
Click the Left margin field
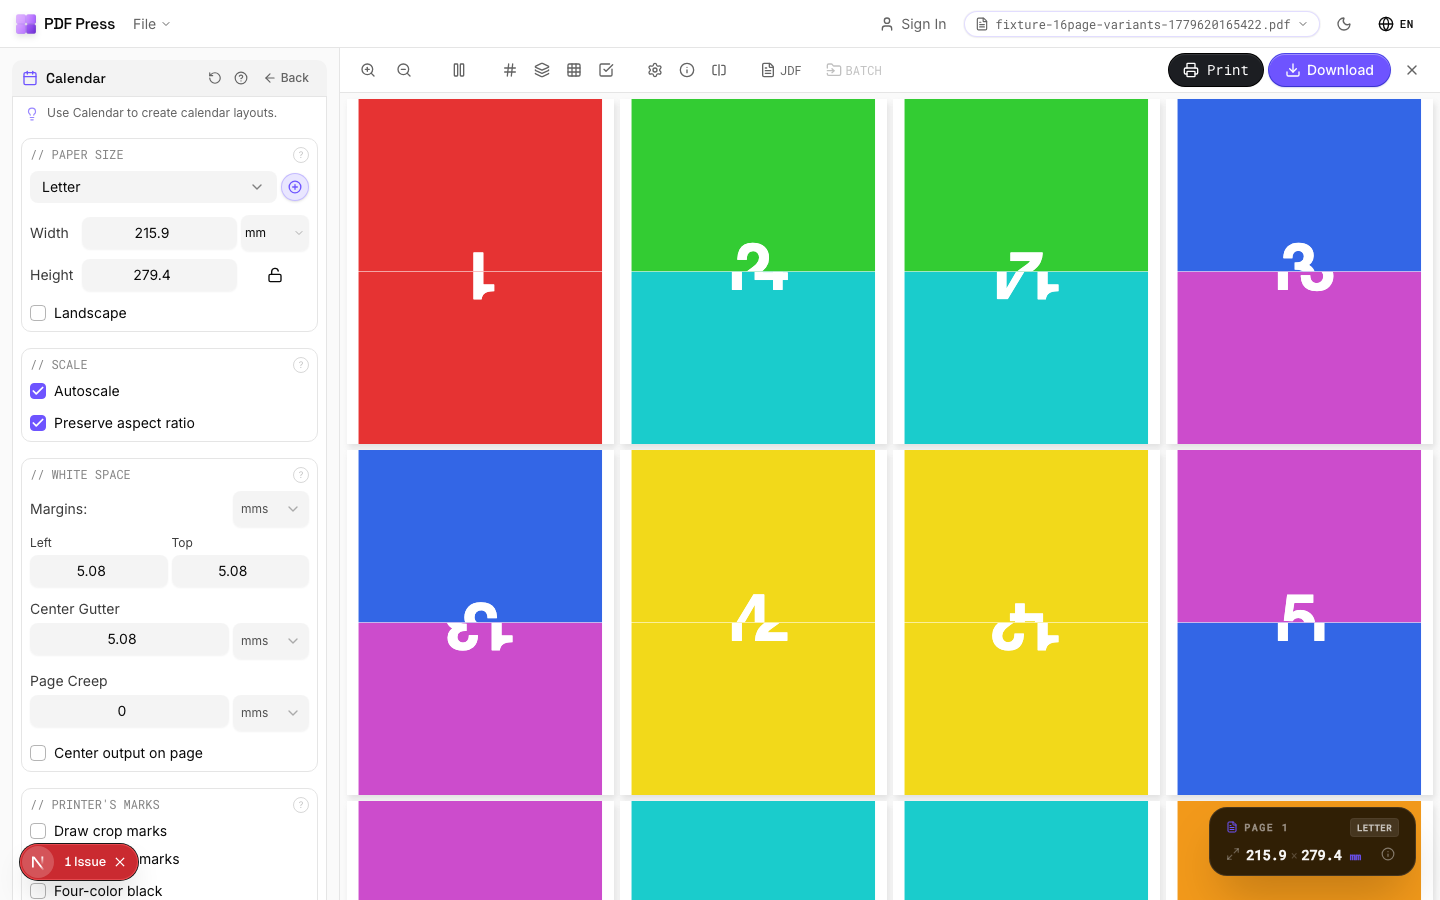click(x=99, y=571)
